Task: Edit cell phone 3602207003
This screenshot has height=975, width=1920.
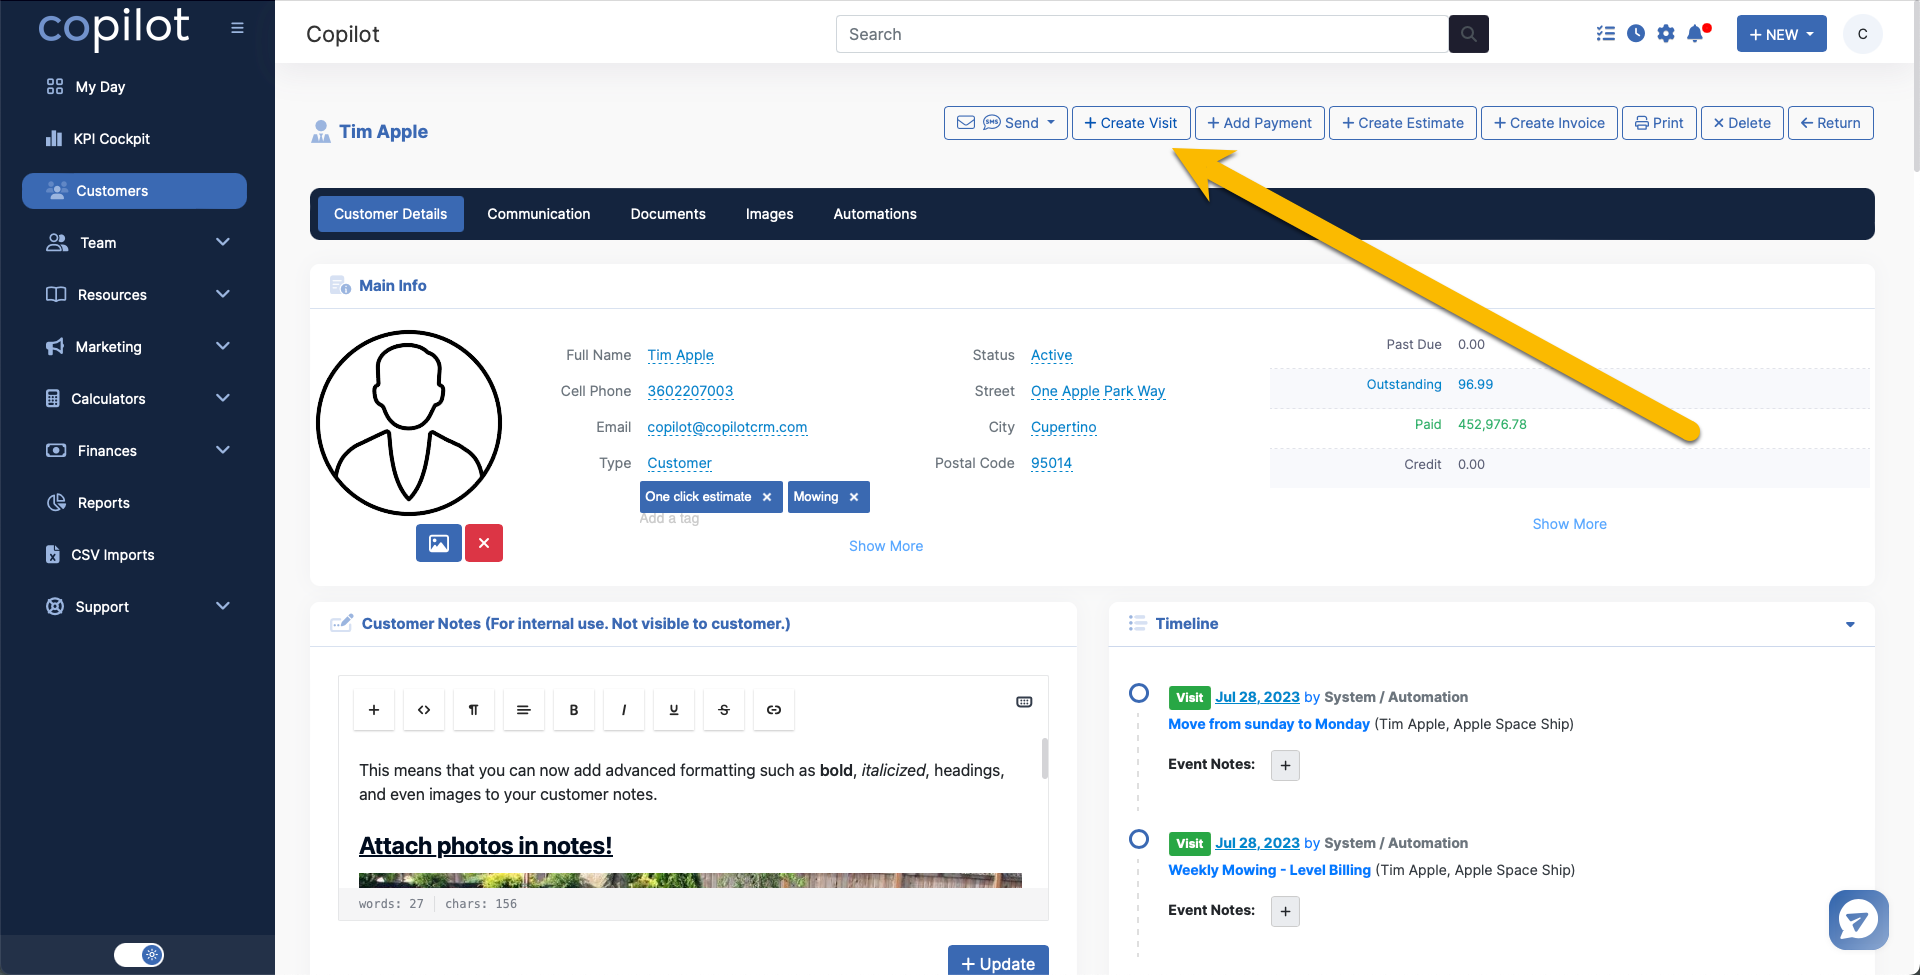Action: pos(690,391)
